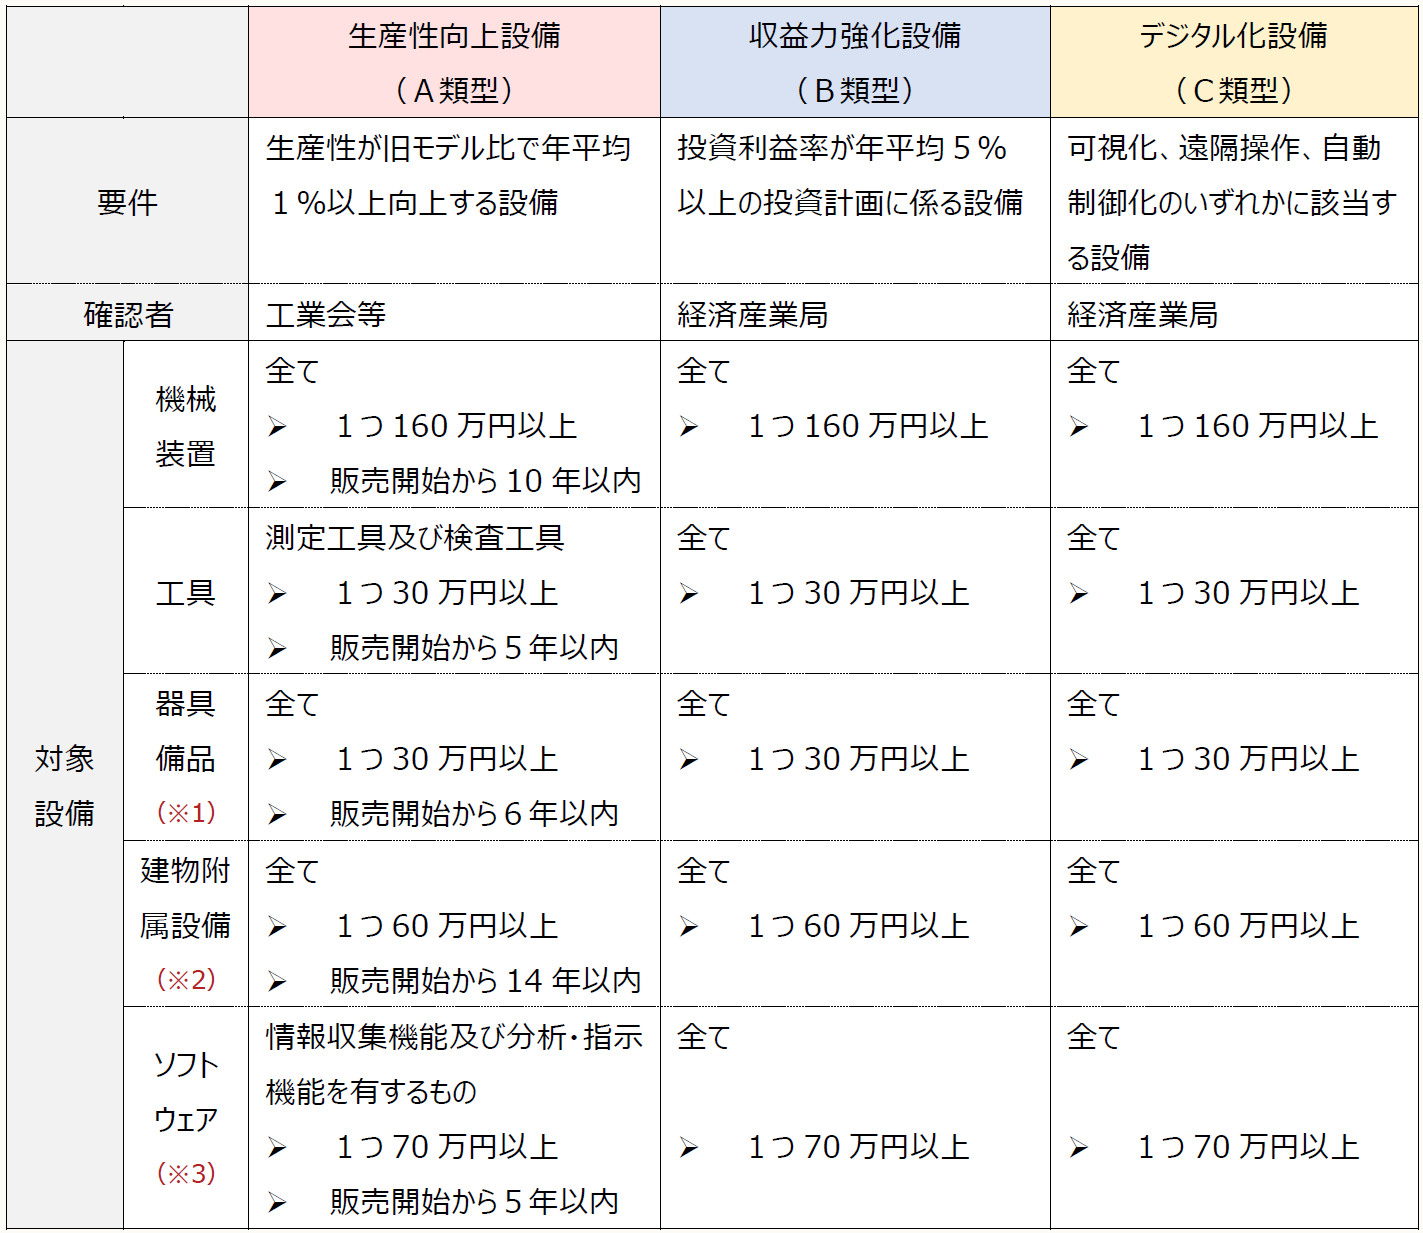This screenshot has width=1423, height=1233.
Task: Select the 要件 row label
Action: [x=127, y=202]
